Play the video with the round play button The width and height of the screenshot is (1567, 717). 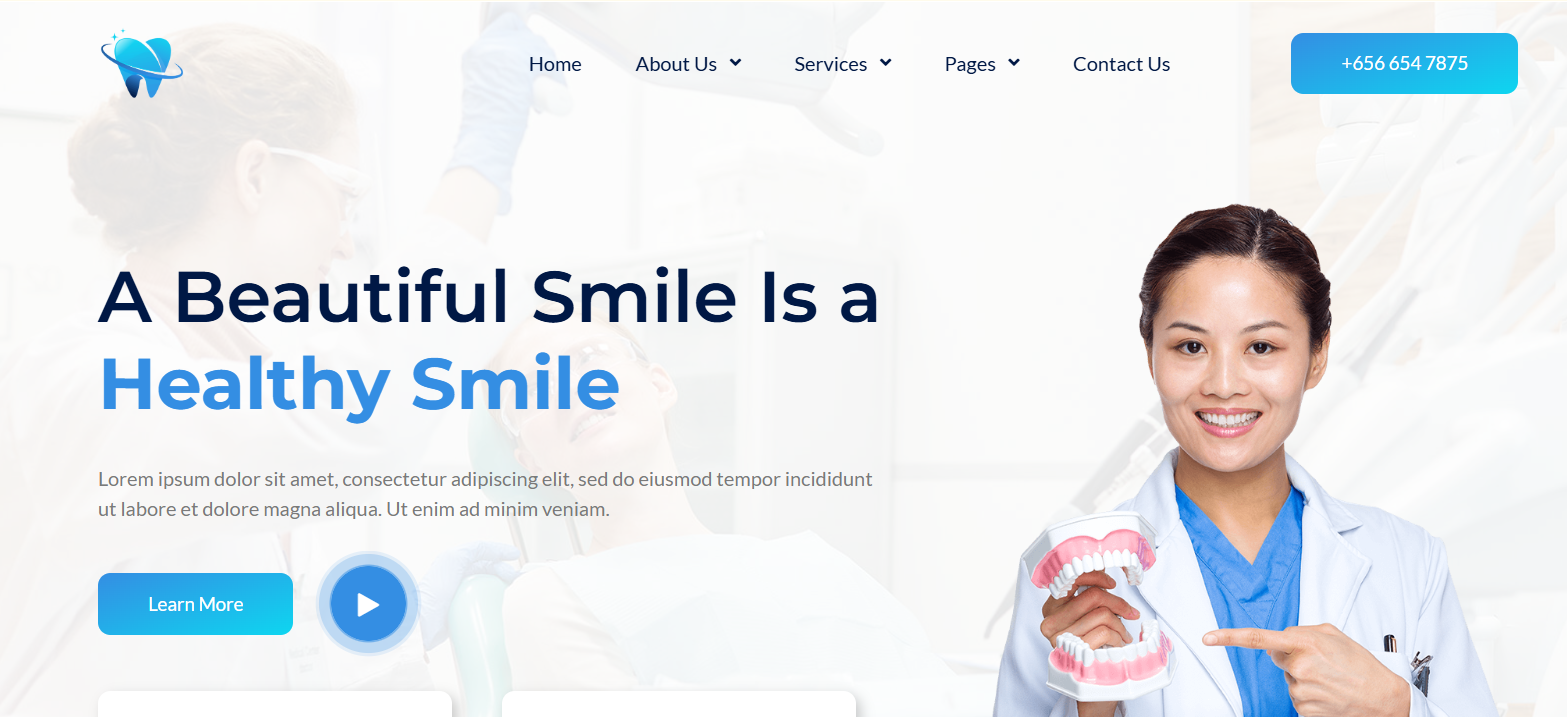click(x=368, y=604)
